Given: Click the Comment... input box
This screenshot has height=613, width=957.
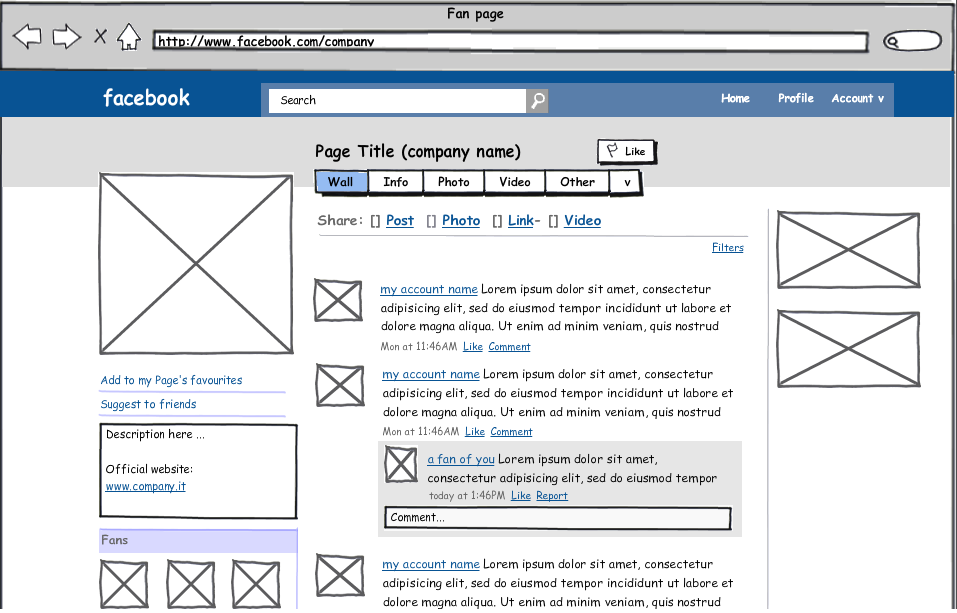Looking at the screenshot, I should (558, 518).
